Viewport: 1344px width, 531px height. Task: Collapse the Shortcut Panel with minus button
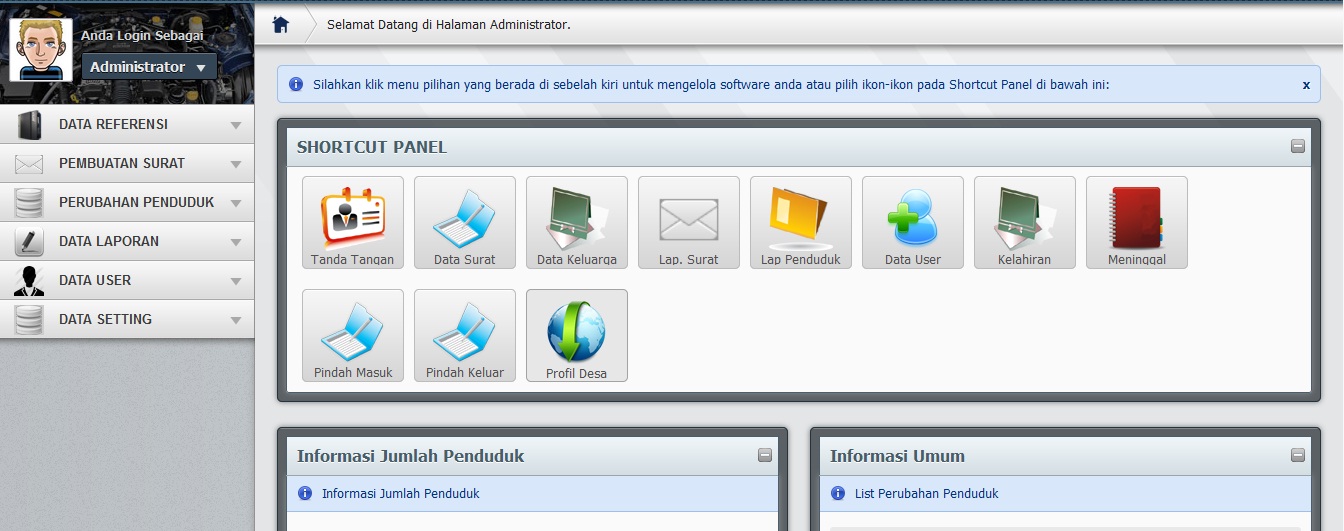pos(1298,146)
